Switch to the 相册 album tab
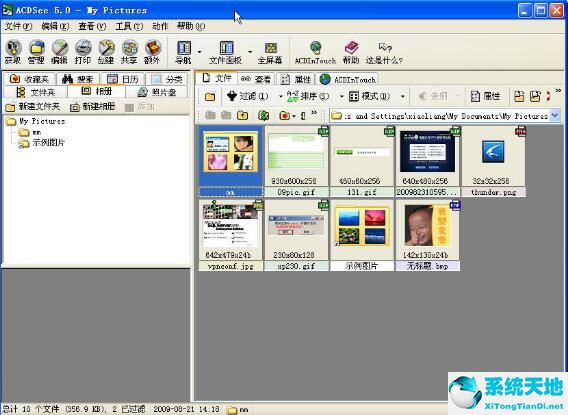This screenshot has height=415, width=568. (96, 92)
